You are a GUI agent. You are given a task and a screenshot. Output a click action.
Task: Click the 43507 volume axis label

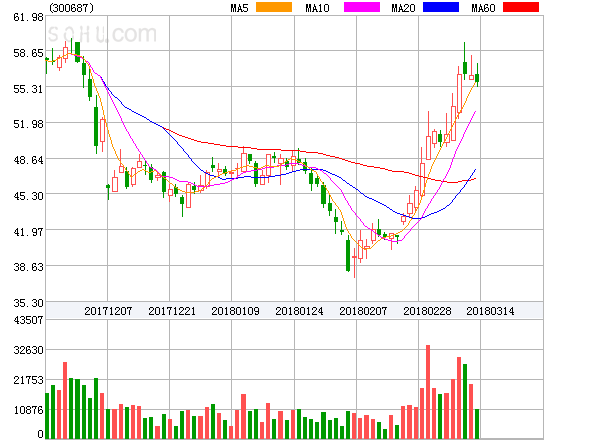pos(29,320)
